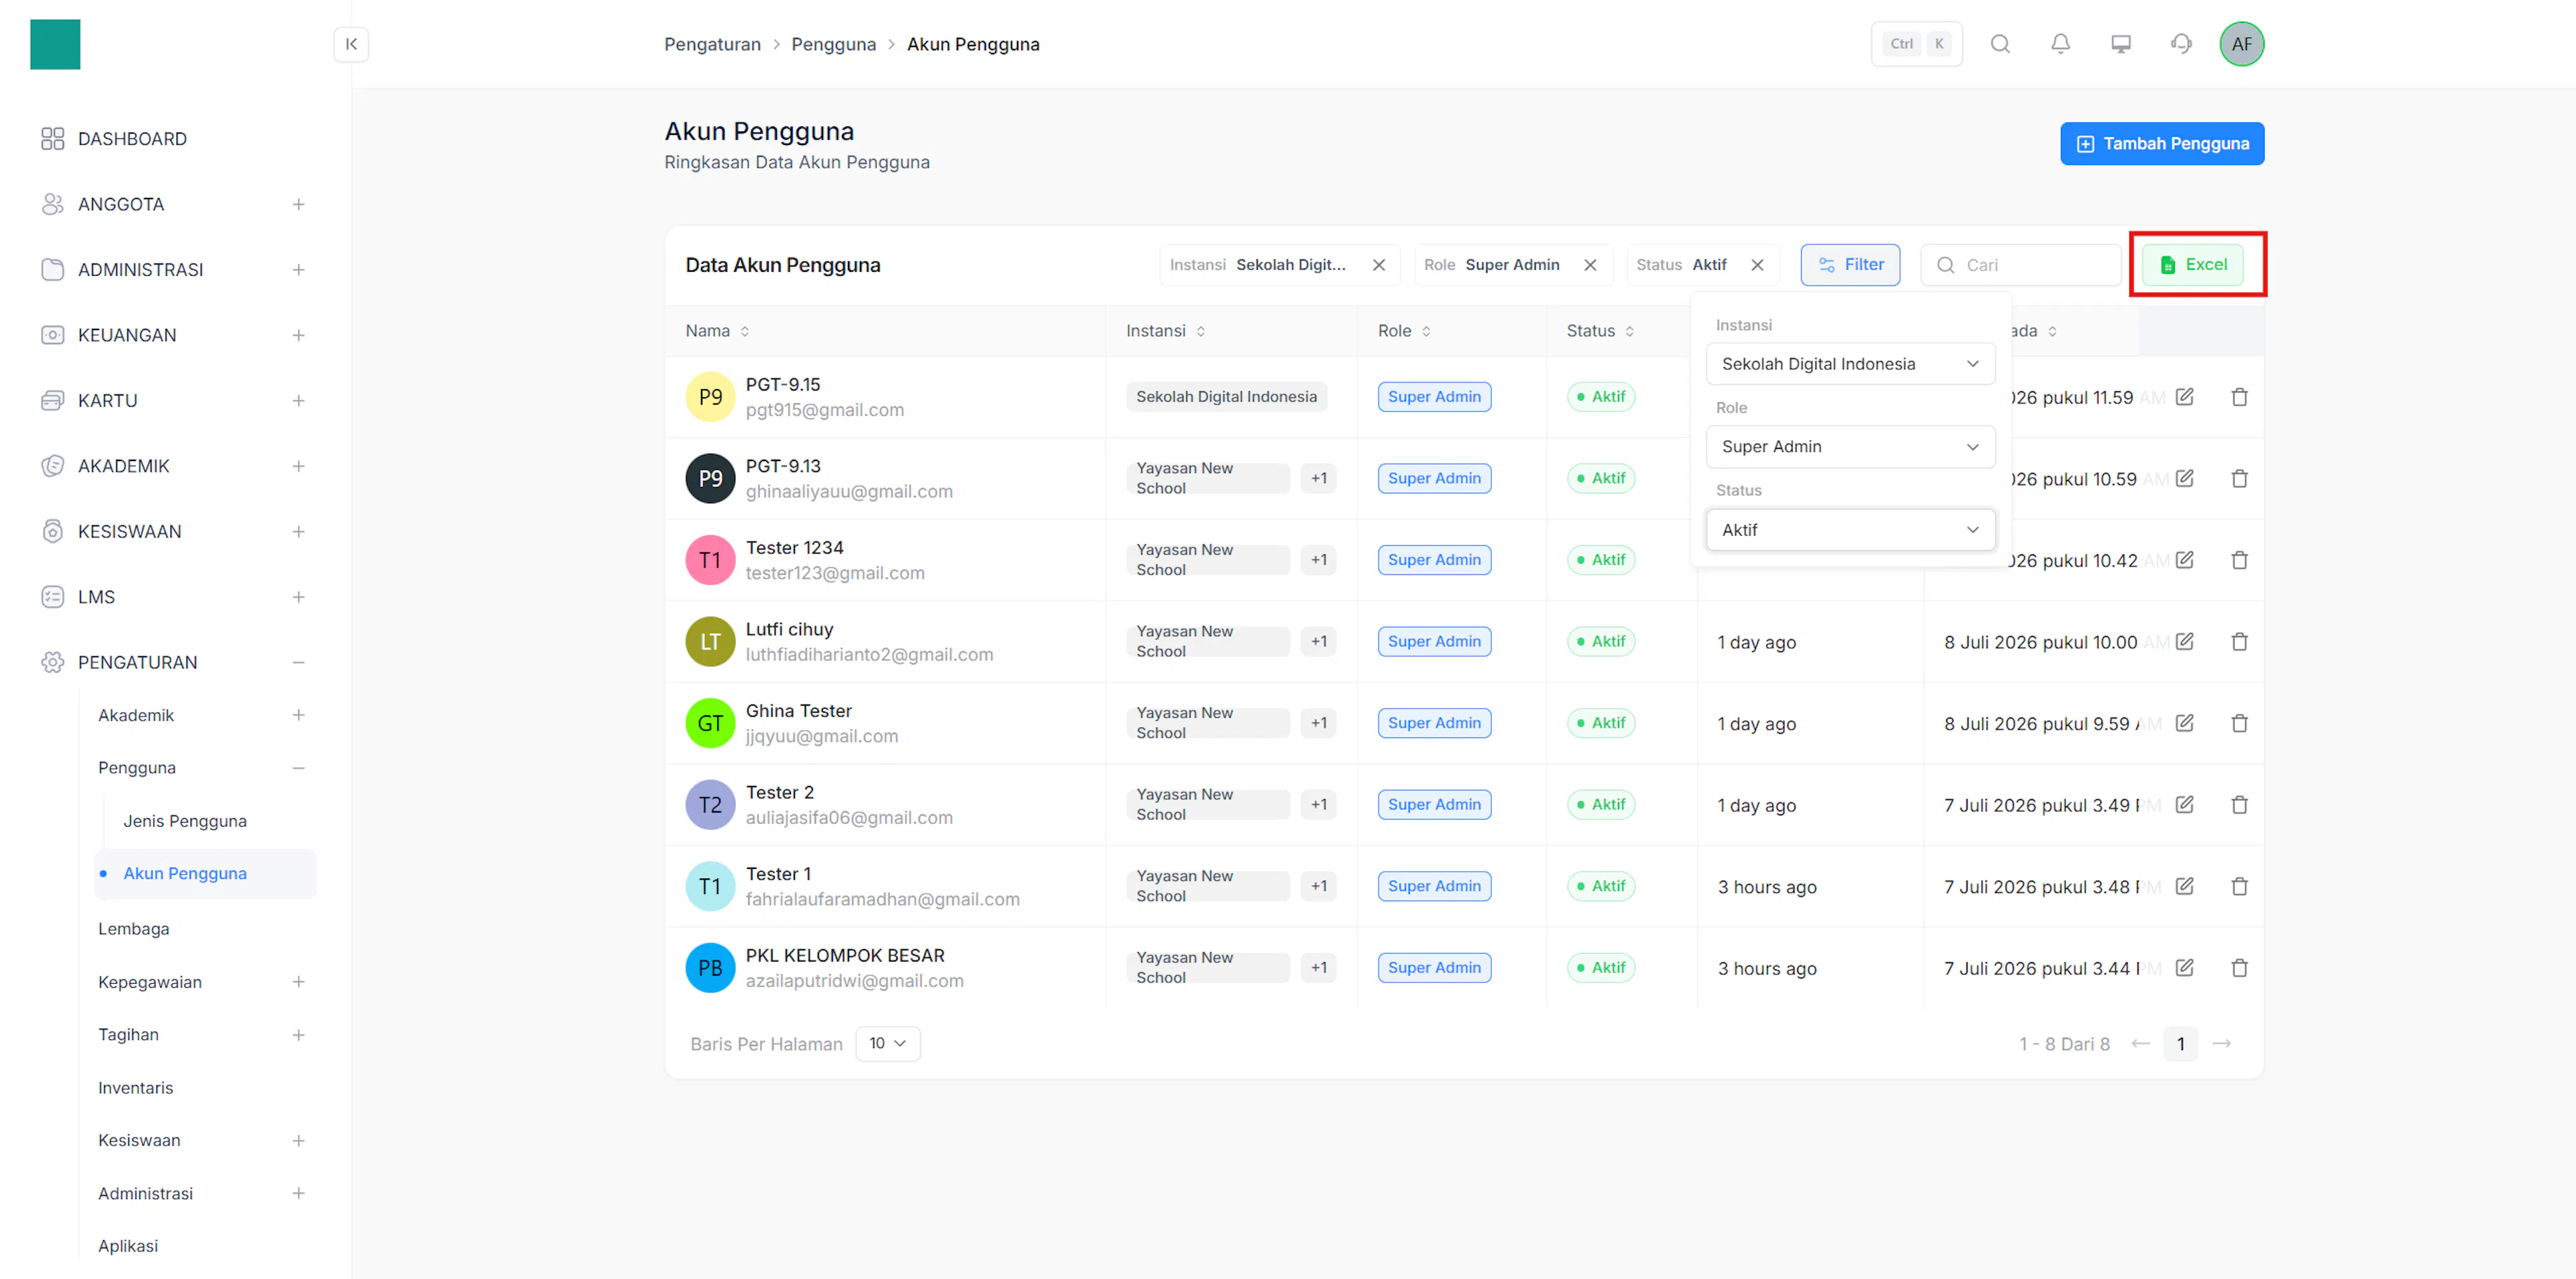Click the monitor display icon in the top bar
This screenshot has height=1279, width=2576.
(x=2121, y=44)
